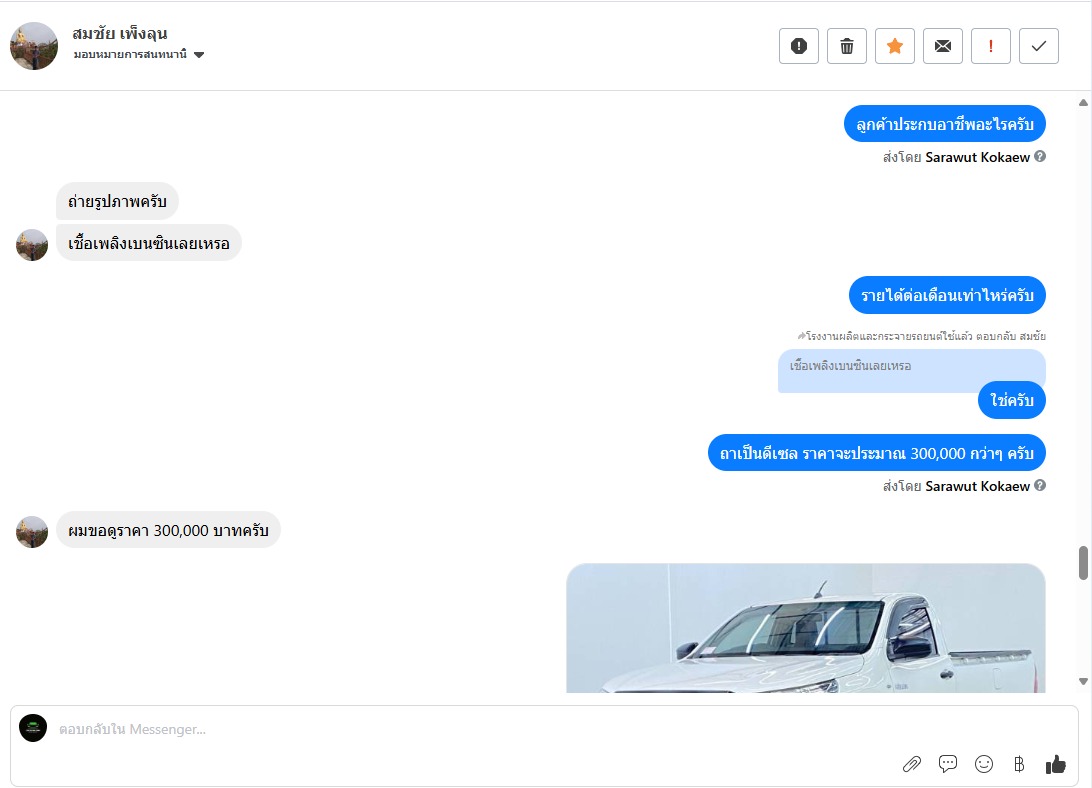Open saved replies speech bubble icon
The image size is (1092, 788).
point(948,764)
